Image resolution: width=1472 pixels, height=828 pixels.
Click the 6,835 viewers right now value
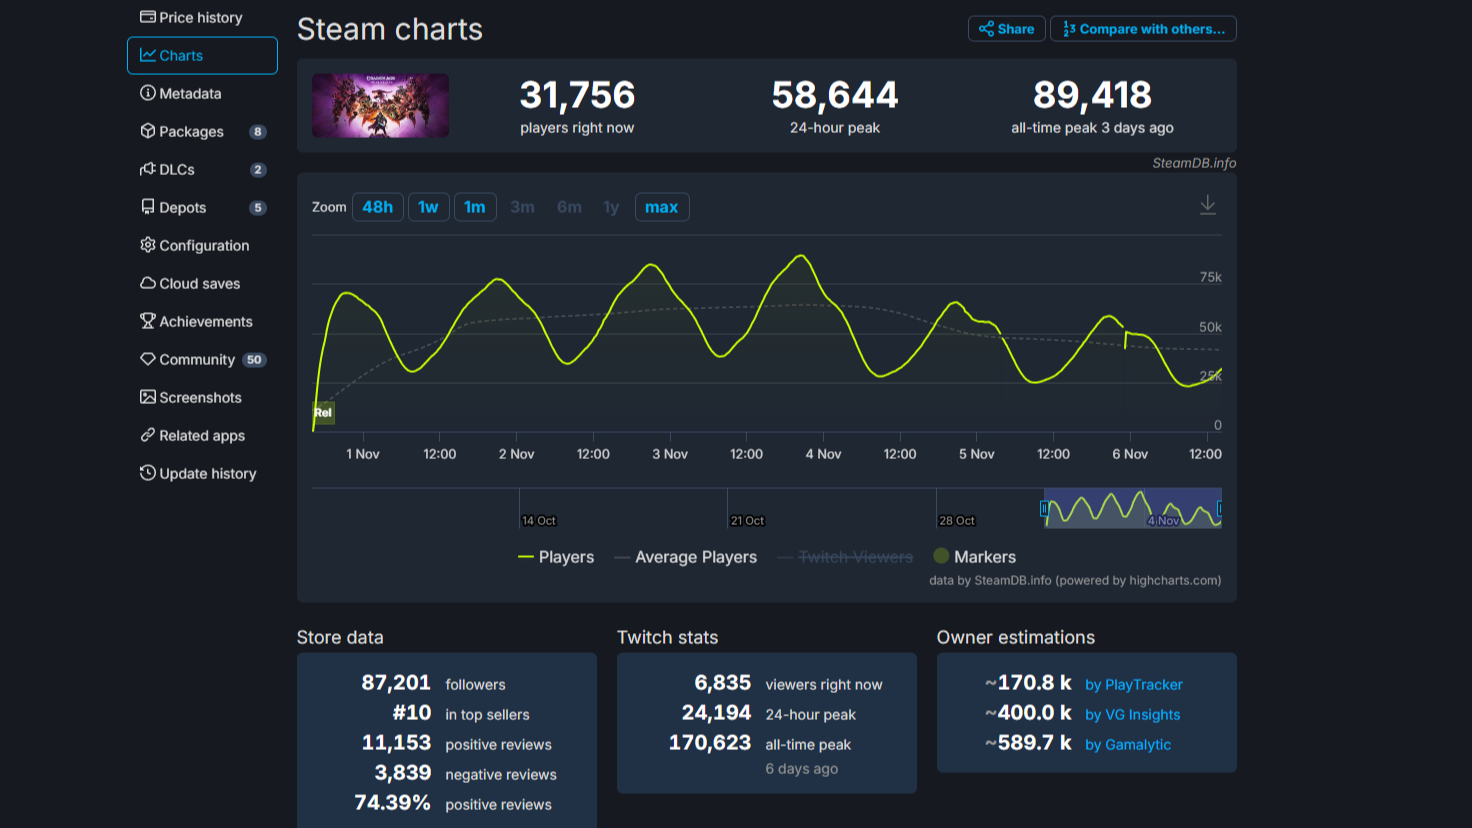[722, 683]
